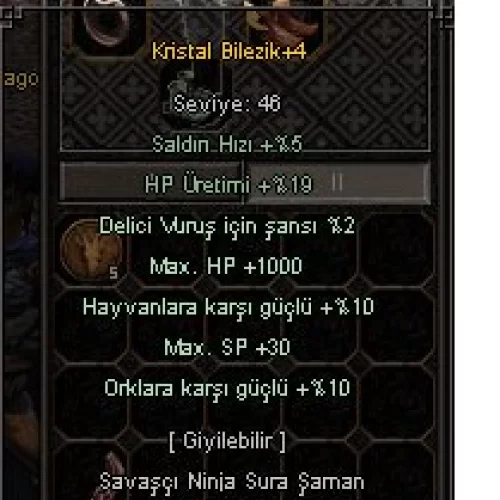500x500 pixels.
Task: Click the yellow 'ago' text at left edge
Action: 20,80
